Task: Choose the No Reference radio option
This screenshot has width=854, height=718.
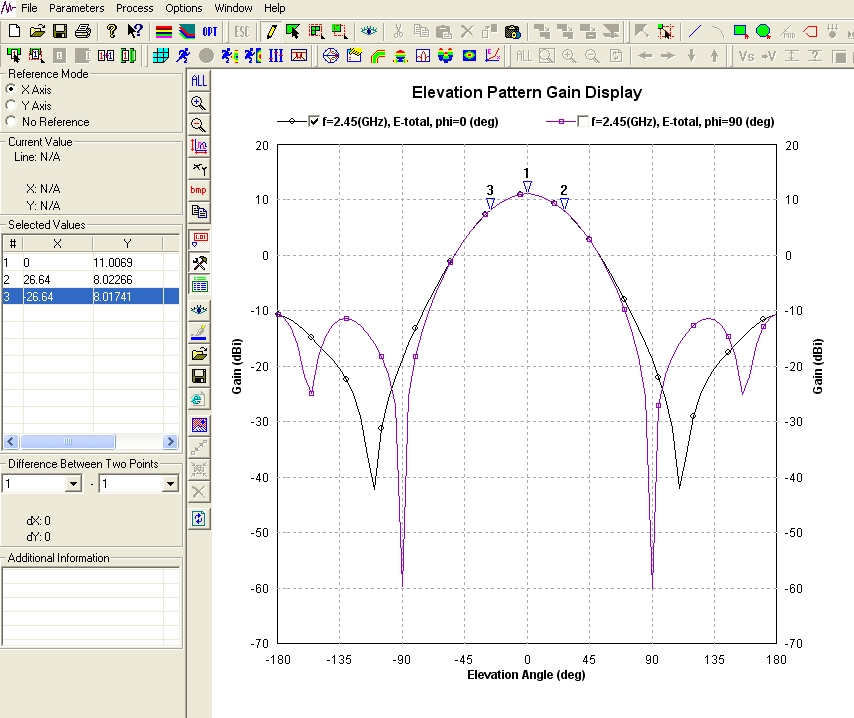Action: 11,122
